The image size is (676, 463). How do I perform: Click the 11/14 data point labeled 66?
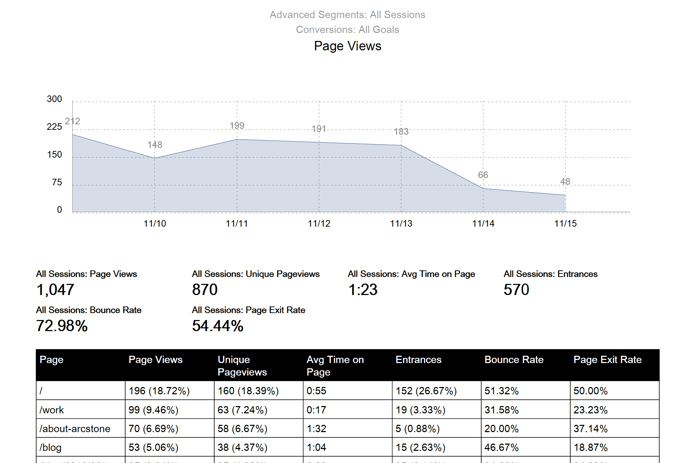click(483, 188)
